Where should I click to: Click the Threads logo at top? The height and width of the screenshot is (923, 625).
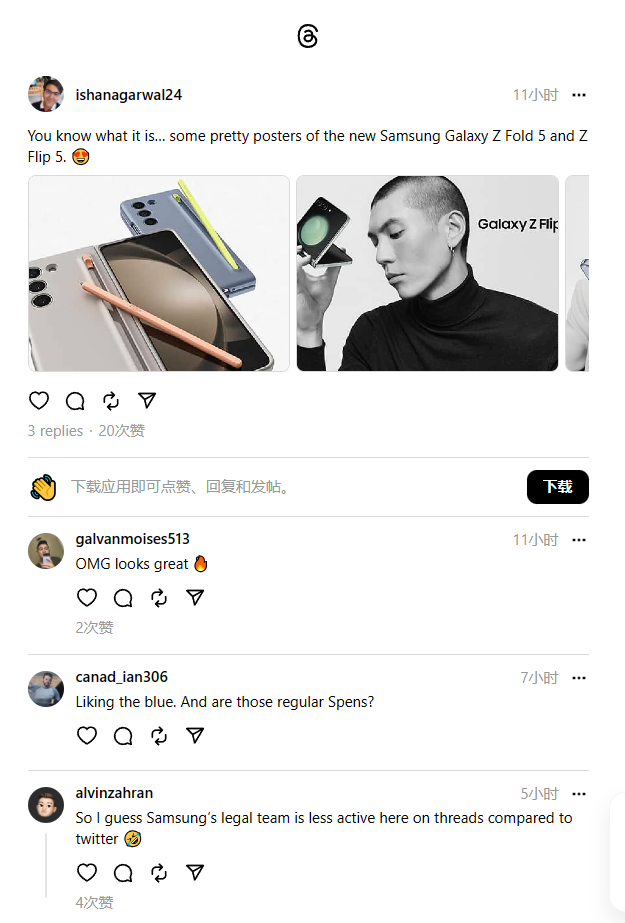308,36
